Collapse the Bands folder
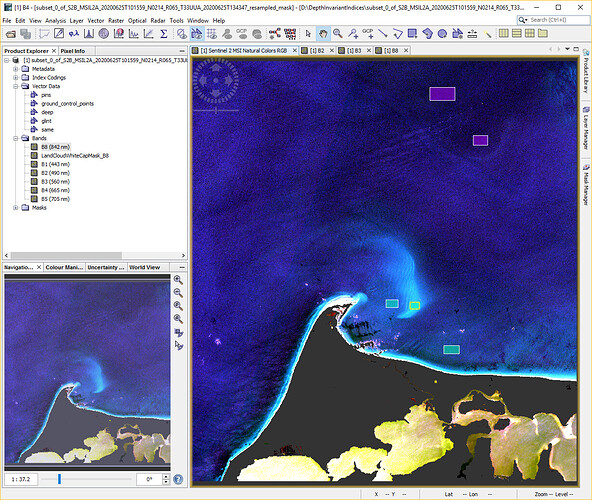The width and height of the screenshot is (592, 500). coord(15,139)
